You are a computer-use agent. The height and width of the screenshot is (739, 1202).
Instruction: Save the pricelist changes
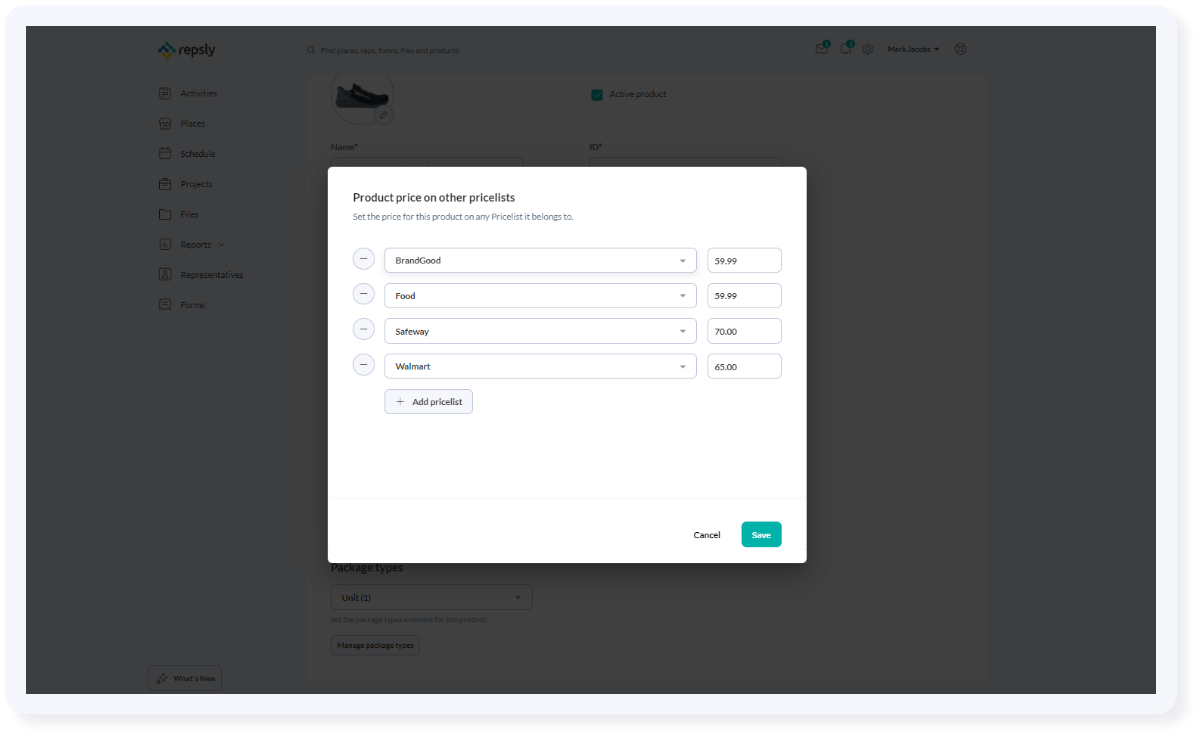pos(761,534)
